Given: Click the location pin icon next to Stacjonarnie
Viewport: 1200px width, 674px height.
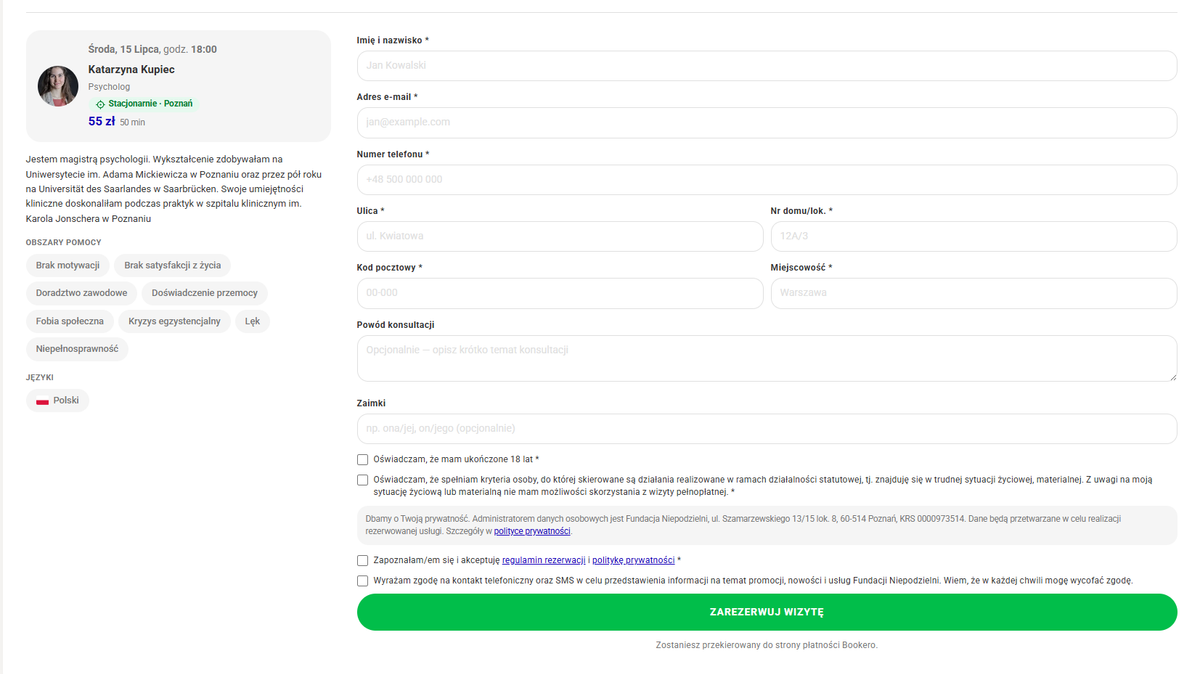Looking at the screenshot, I should tap(100, 104).
